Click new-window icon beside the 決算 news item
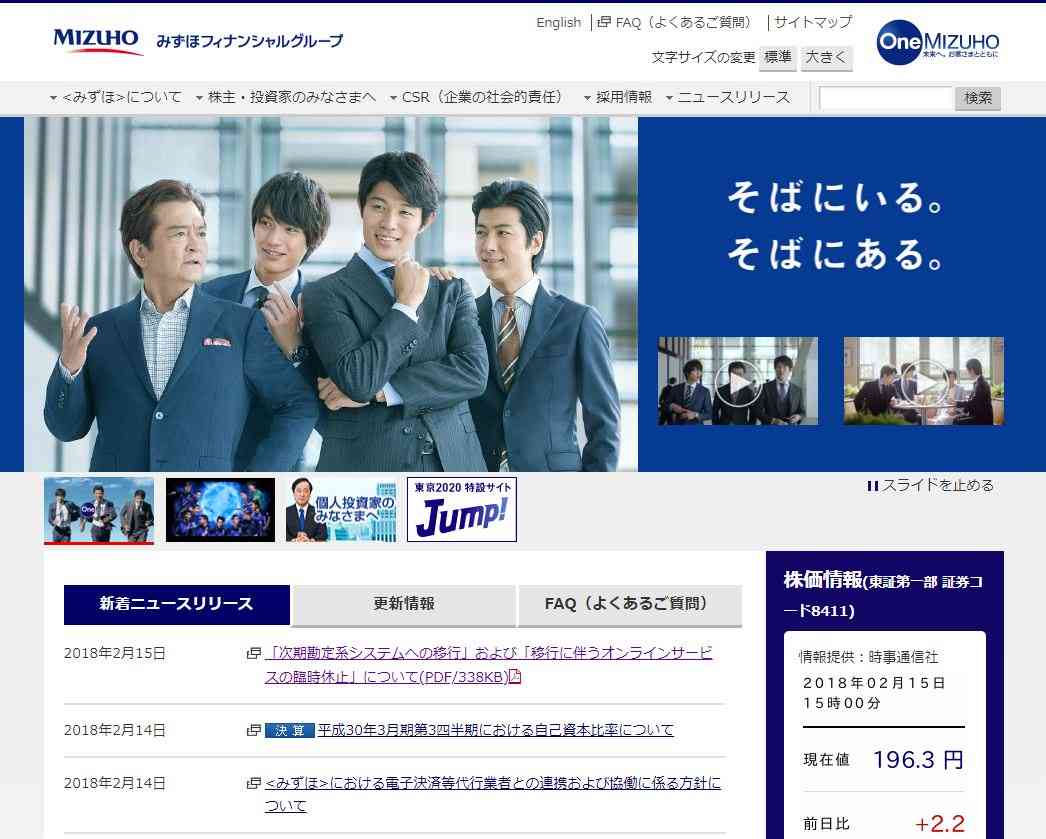Screen dimensions: 1046x839 click(253, 730)
